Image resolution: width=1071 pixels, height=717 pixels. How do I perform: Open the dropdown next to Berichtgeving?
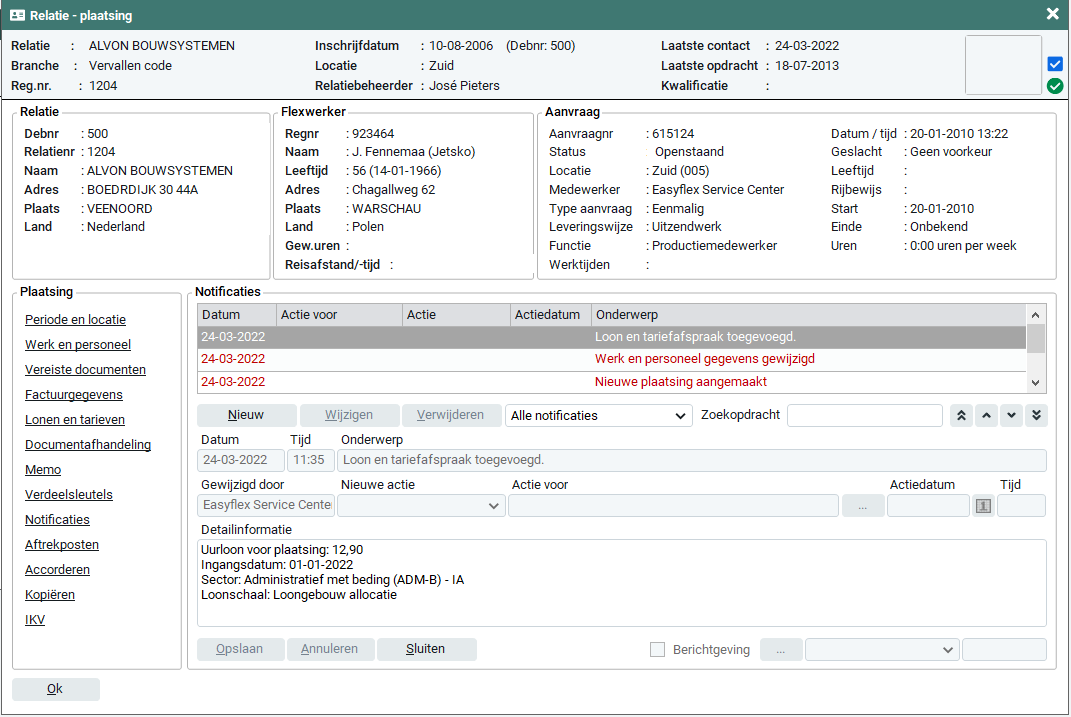click(x=881, y=650)
